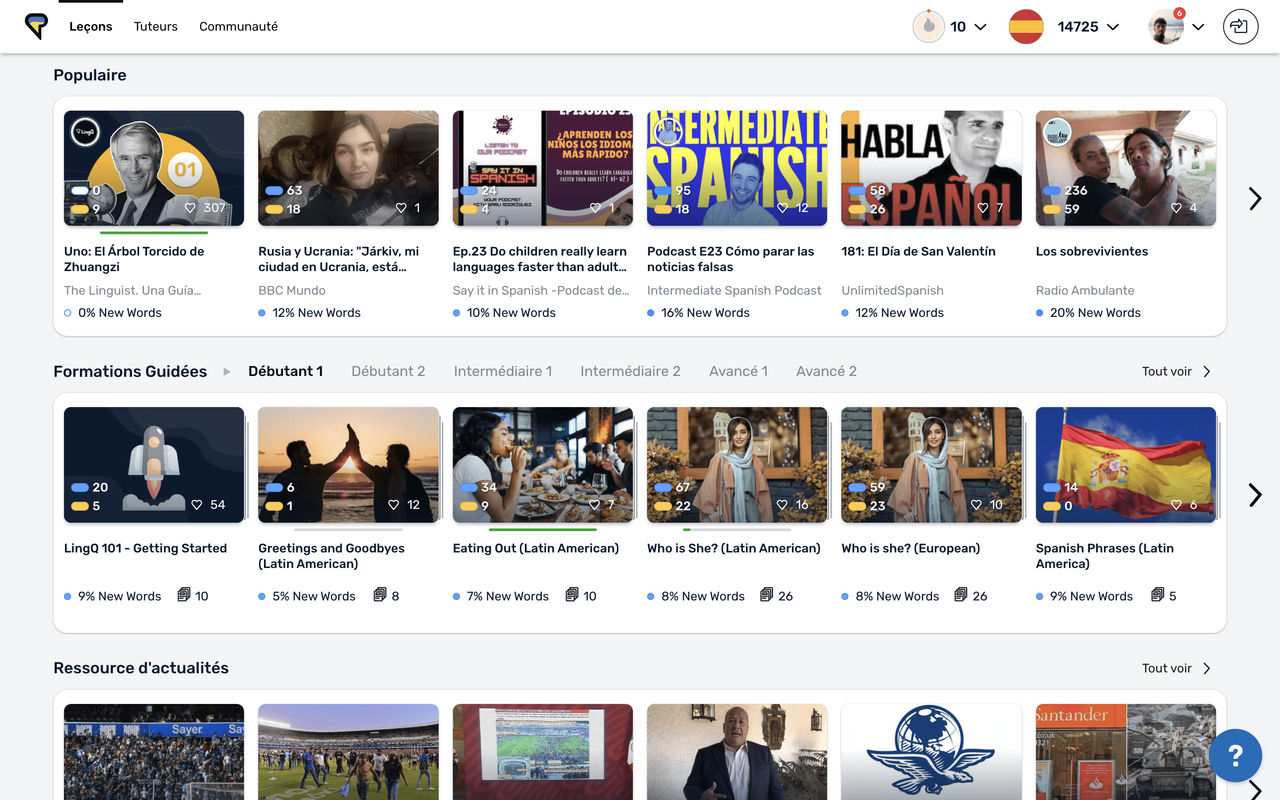Image resolution: width=1280 pixels, height=800 pixels.
Task: Like the Uno: El Árbol Torcido lesson heart
Action: pos(190,208)
